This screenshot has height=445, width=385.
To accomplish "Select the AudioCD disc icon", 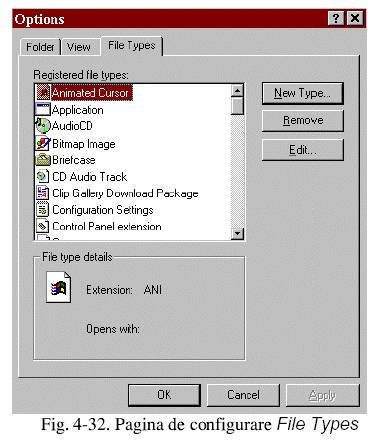I will coord(43,126).
